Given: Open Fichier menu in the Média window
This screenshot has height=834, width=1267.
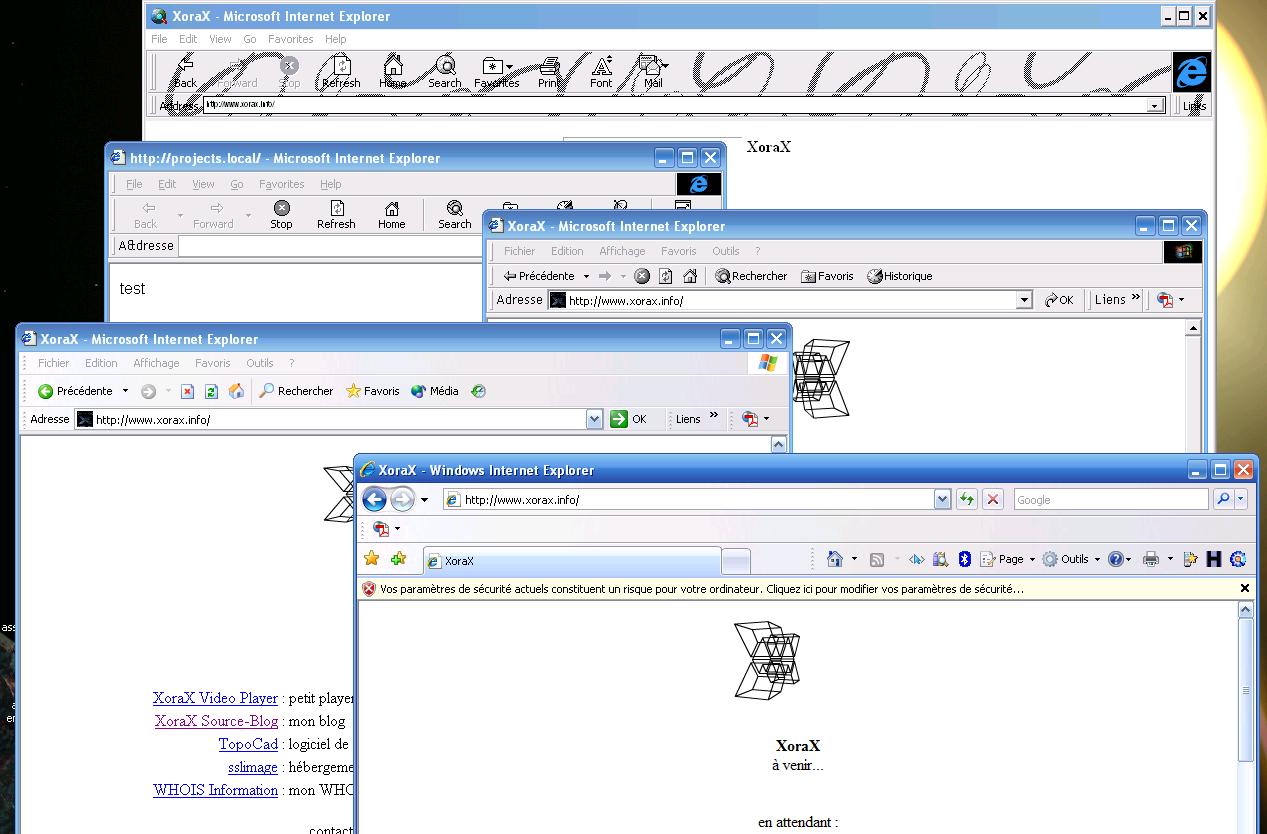Looking at the screenshot, I should [x=54, y=363].
